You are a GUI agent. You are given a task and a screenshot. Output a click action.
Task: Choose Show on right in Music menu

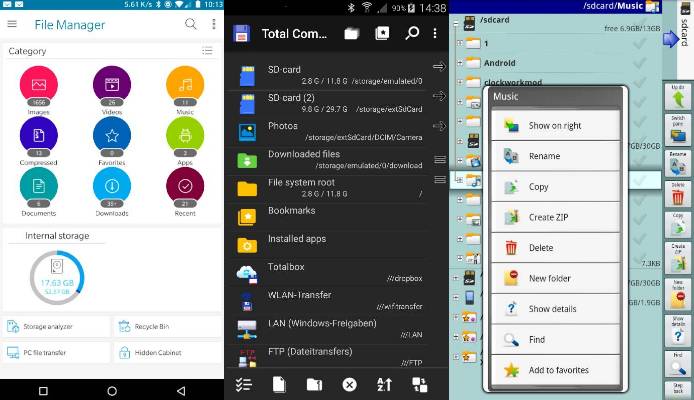click(x=556, y=126)
